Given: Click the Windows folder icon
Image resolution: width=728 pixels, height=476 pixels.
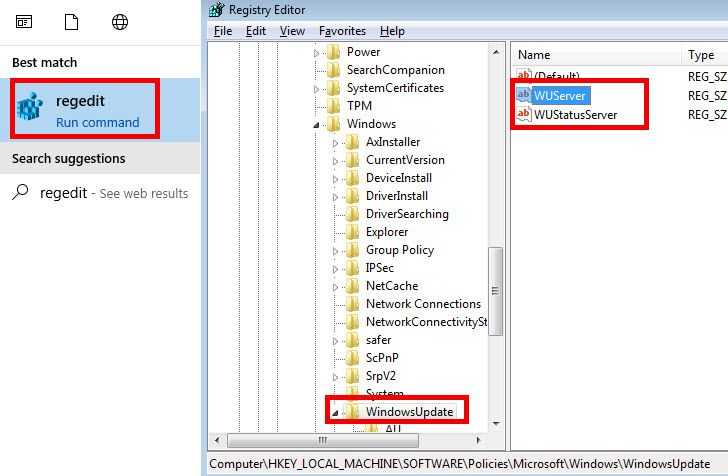Looking at the screenshot, I should (333, 124).
